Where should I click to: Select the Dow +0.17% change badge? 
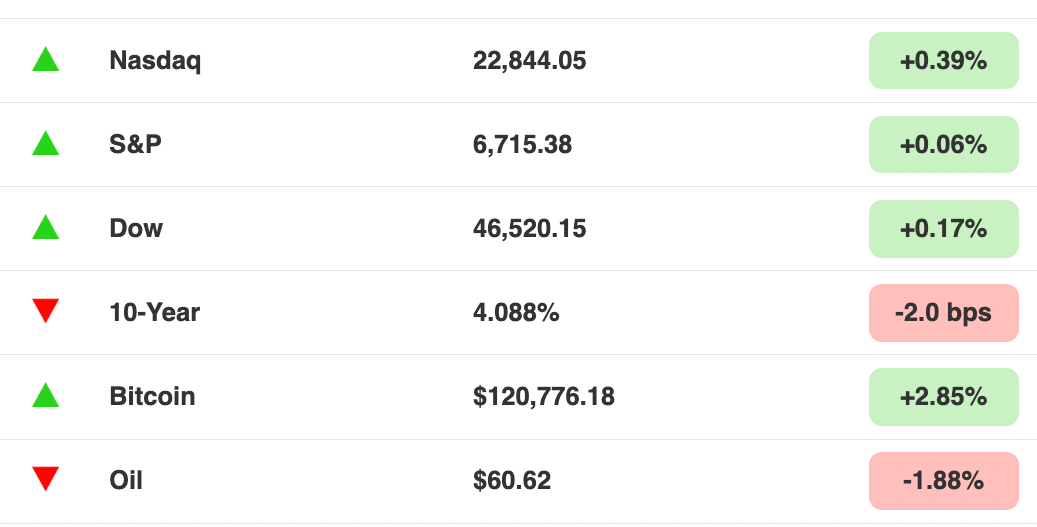tap(944, 228)
